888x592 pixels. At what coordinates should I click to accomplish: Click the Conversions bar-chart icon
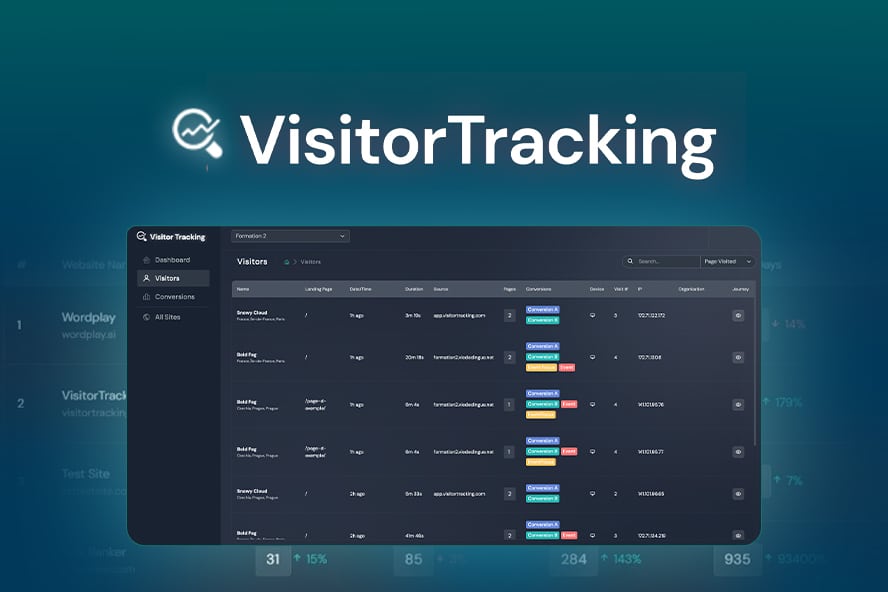coord(145,297)
